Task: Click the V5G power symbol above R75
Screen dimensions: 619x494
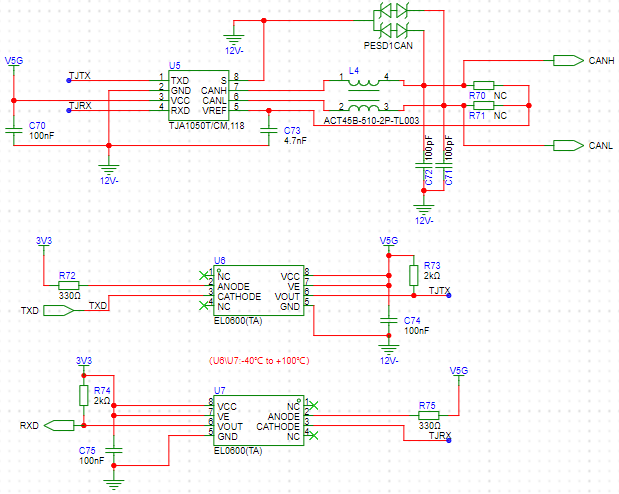Action: [459, 373]
